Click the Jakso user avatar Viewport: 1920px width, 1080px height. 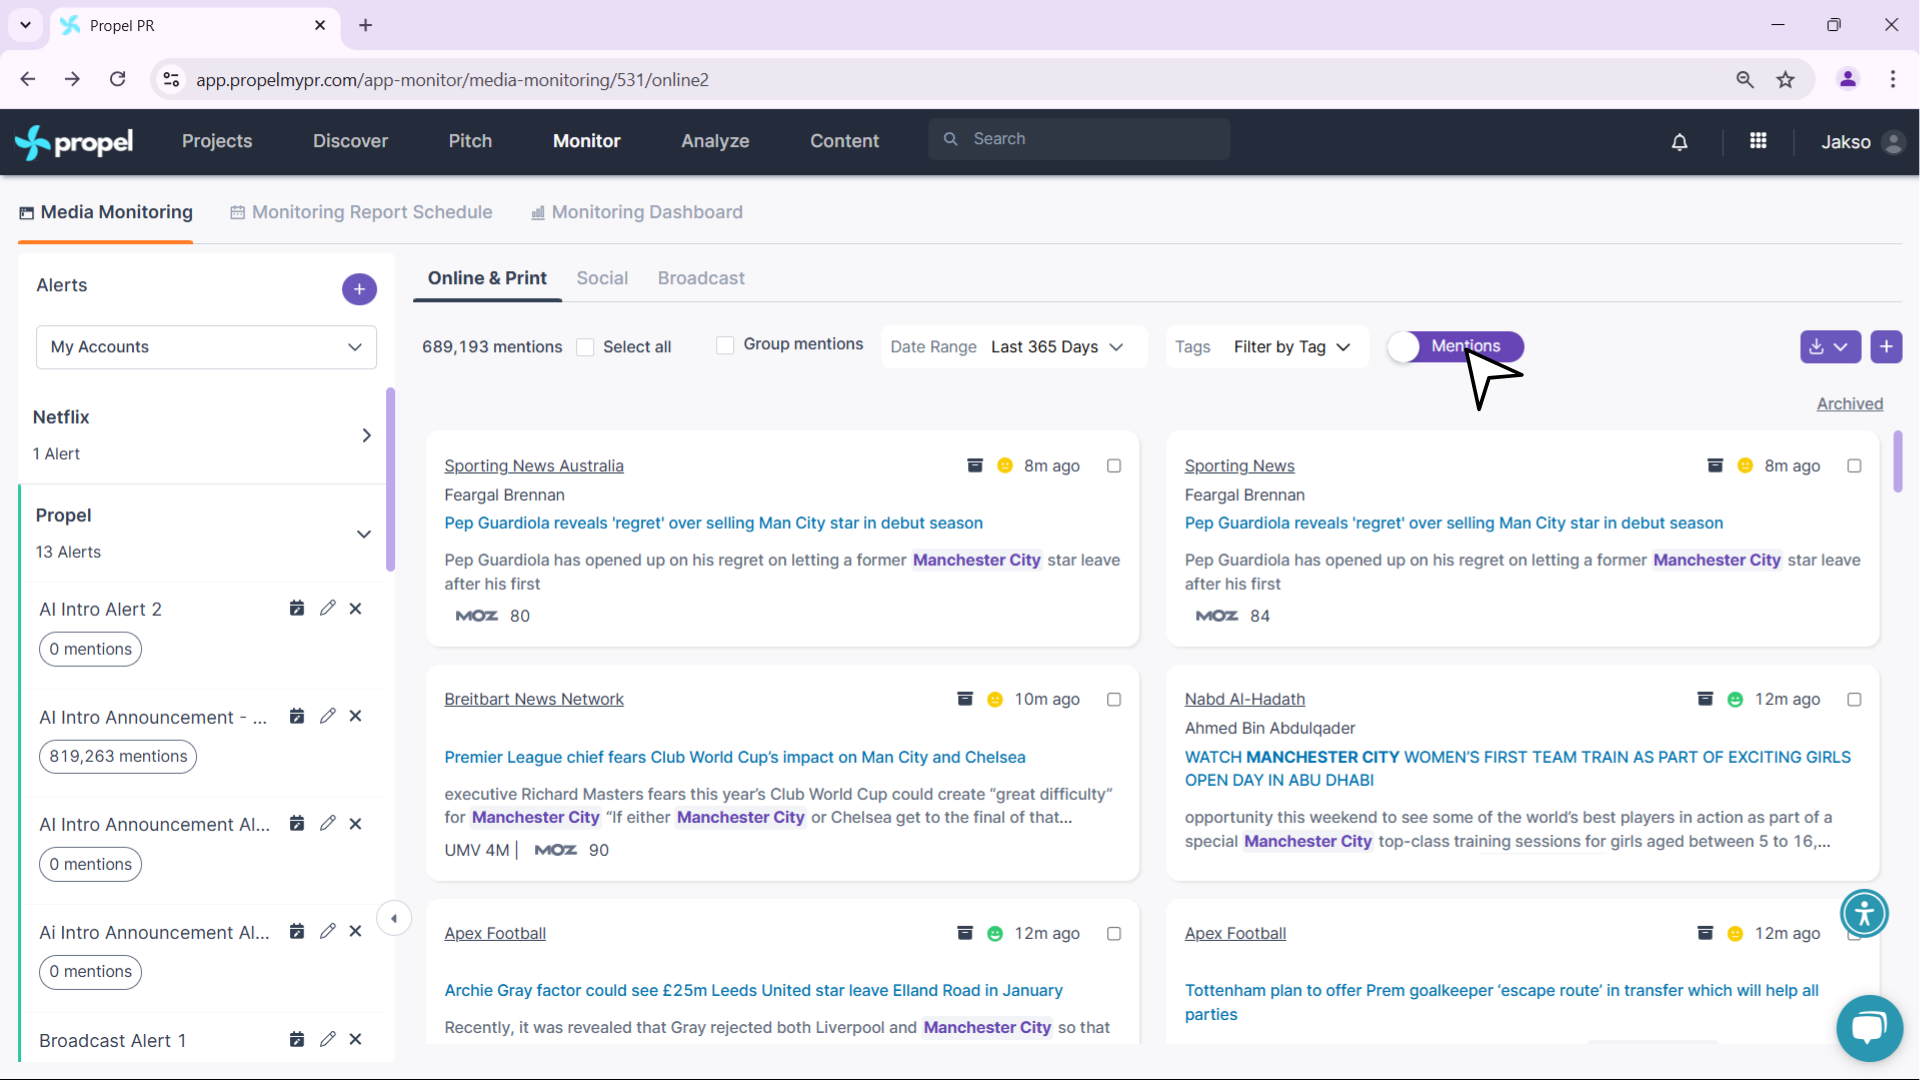[1892, 142]
